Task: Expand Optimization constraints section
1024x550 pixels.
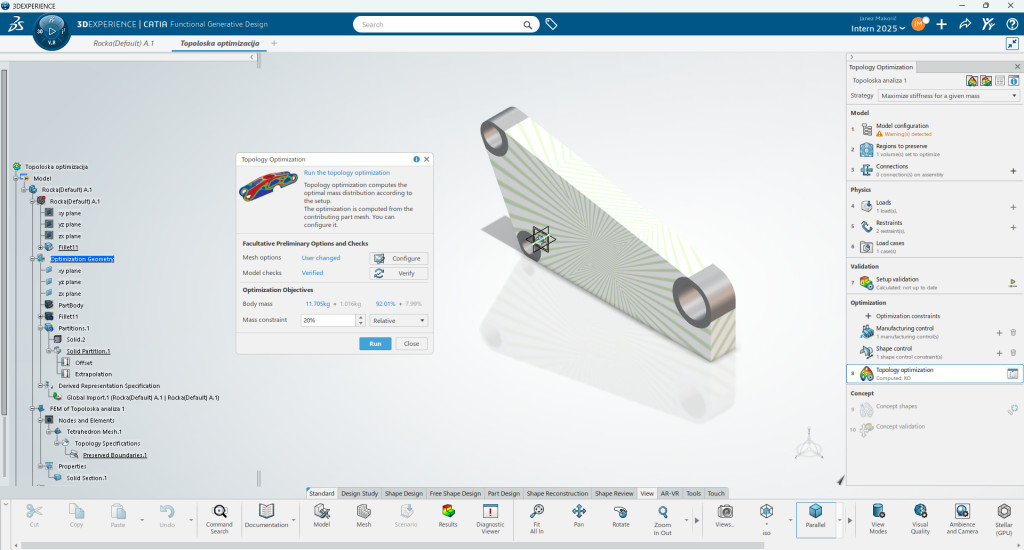Action: [x=868, y=315]
